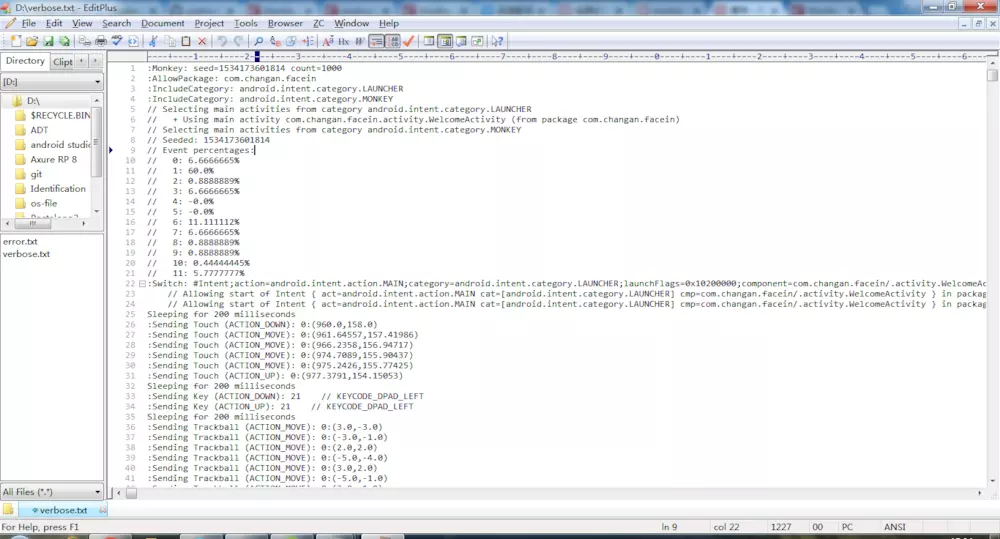
Task: Open font settings icon
Action: pyautogui.click(x=328, y=41)
